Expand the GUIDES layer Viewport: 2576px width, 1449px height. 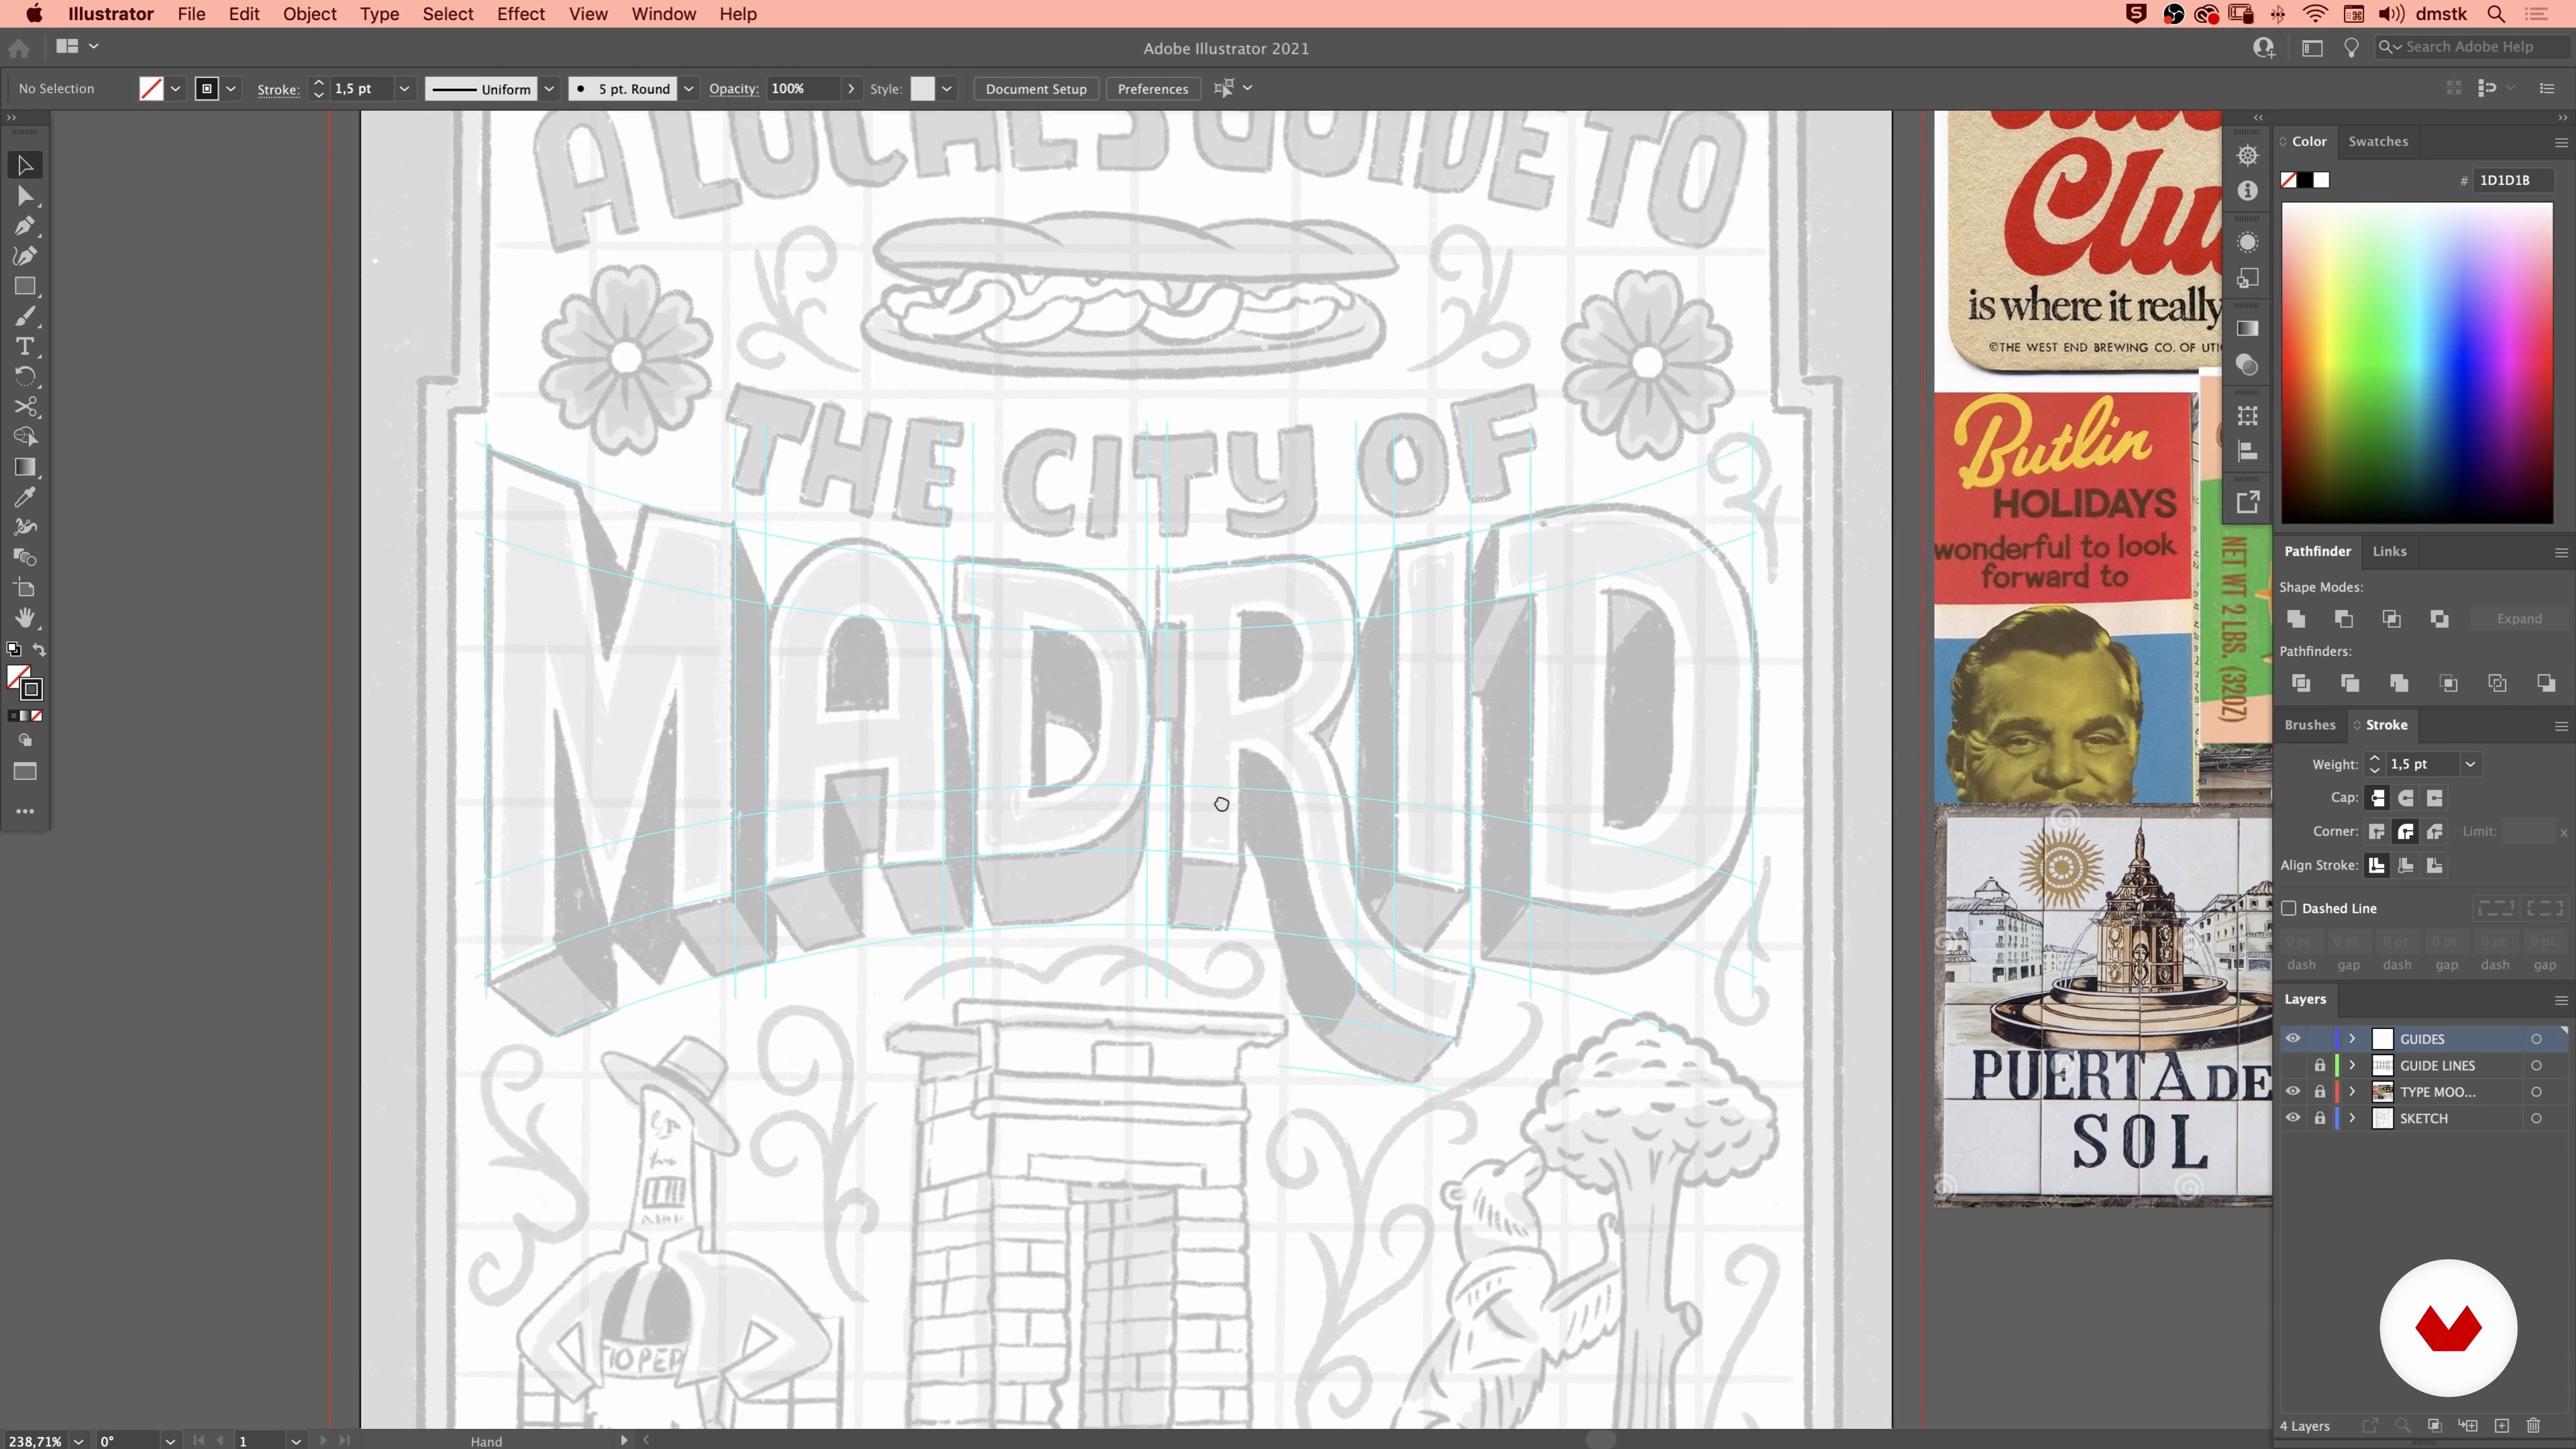point(2352,1038)
